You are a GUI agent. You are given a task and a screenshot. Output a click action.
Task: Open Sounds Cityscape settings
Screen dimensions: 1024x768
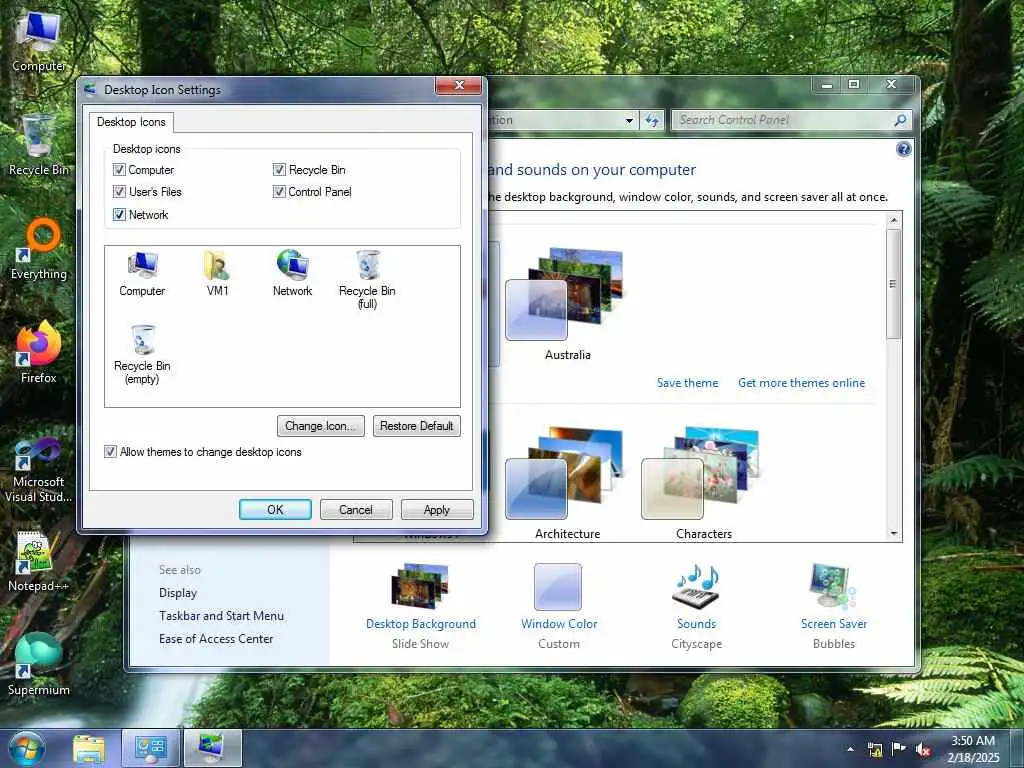pyautogui.click(x=696, y=605)
